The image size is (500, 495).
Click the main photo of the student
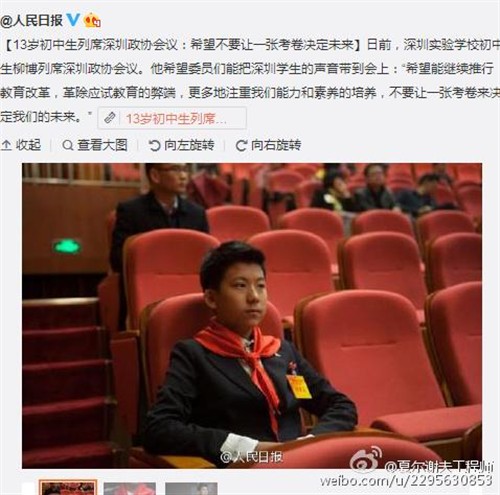point(252,316)
